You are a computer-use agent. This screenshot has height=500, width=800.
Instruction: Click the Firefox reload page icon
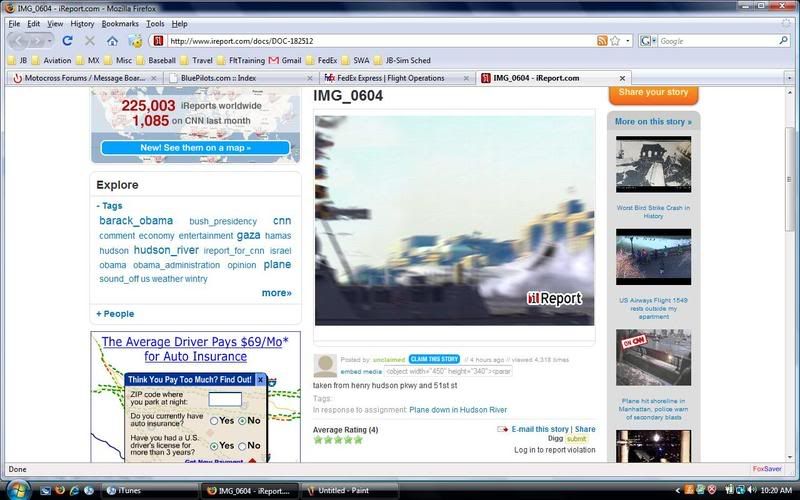point(68,41)
